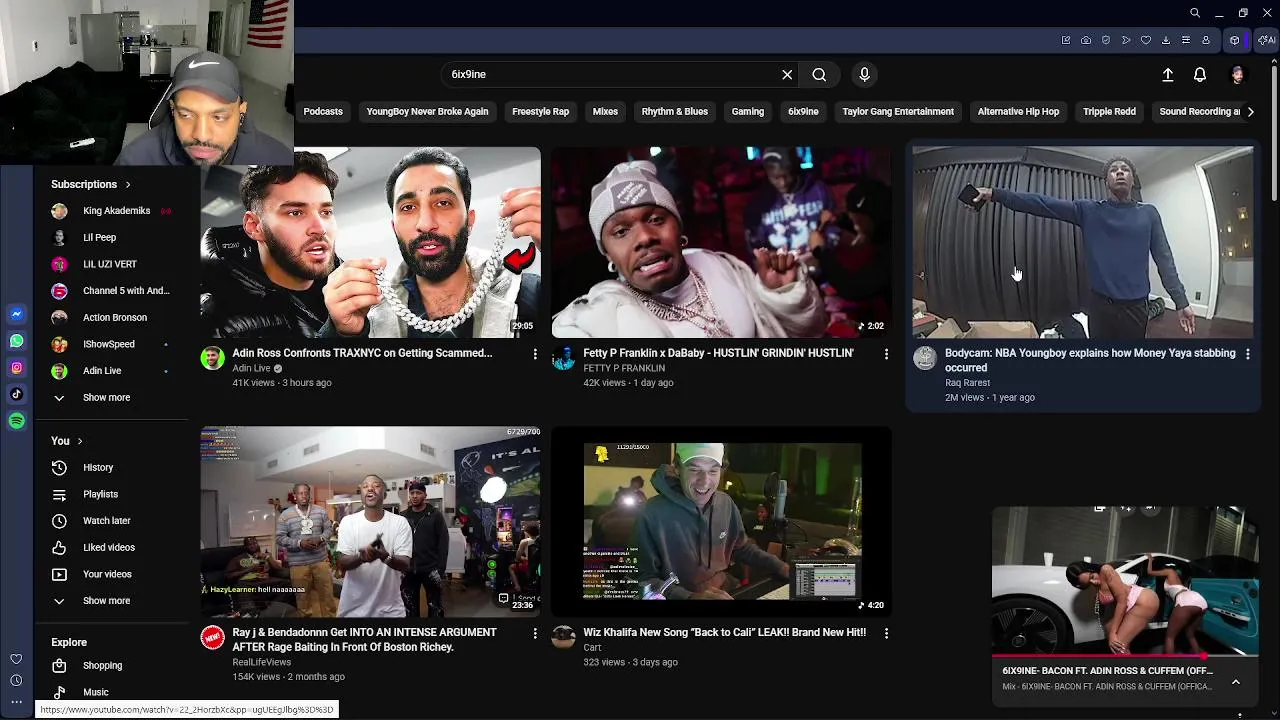This screenshot has height=720, width=1280.
Task: Open options menu for Adin Ross Confronts video
Action: (x=535, y=354)
